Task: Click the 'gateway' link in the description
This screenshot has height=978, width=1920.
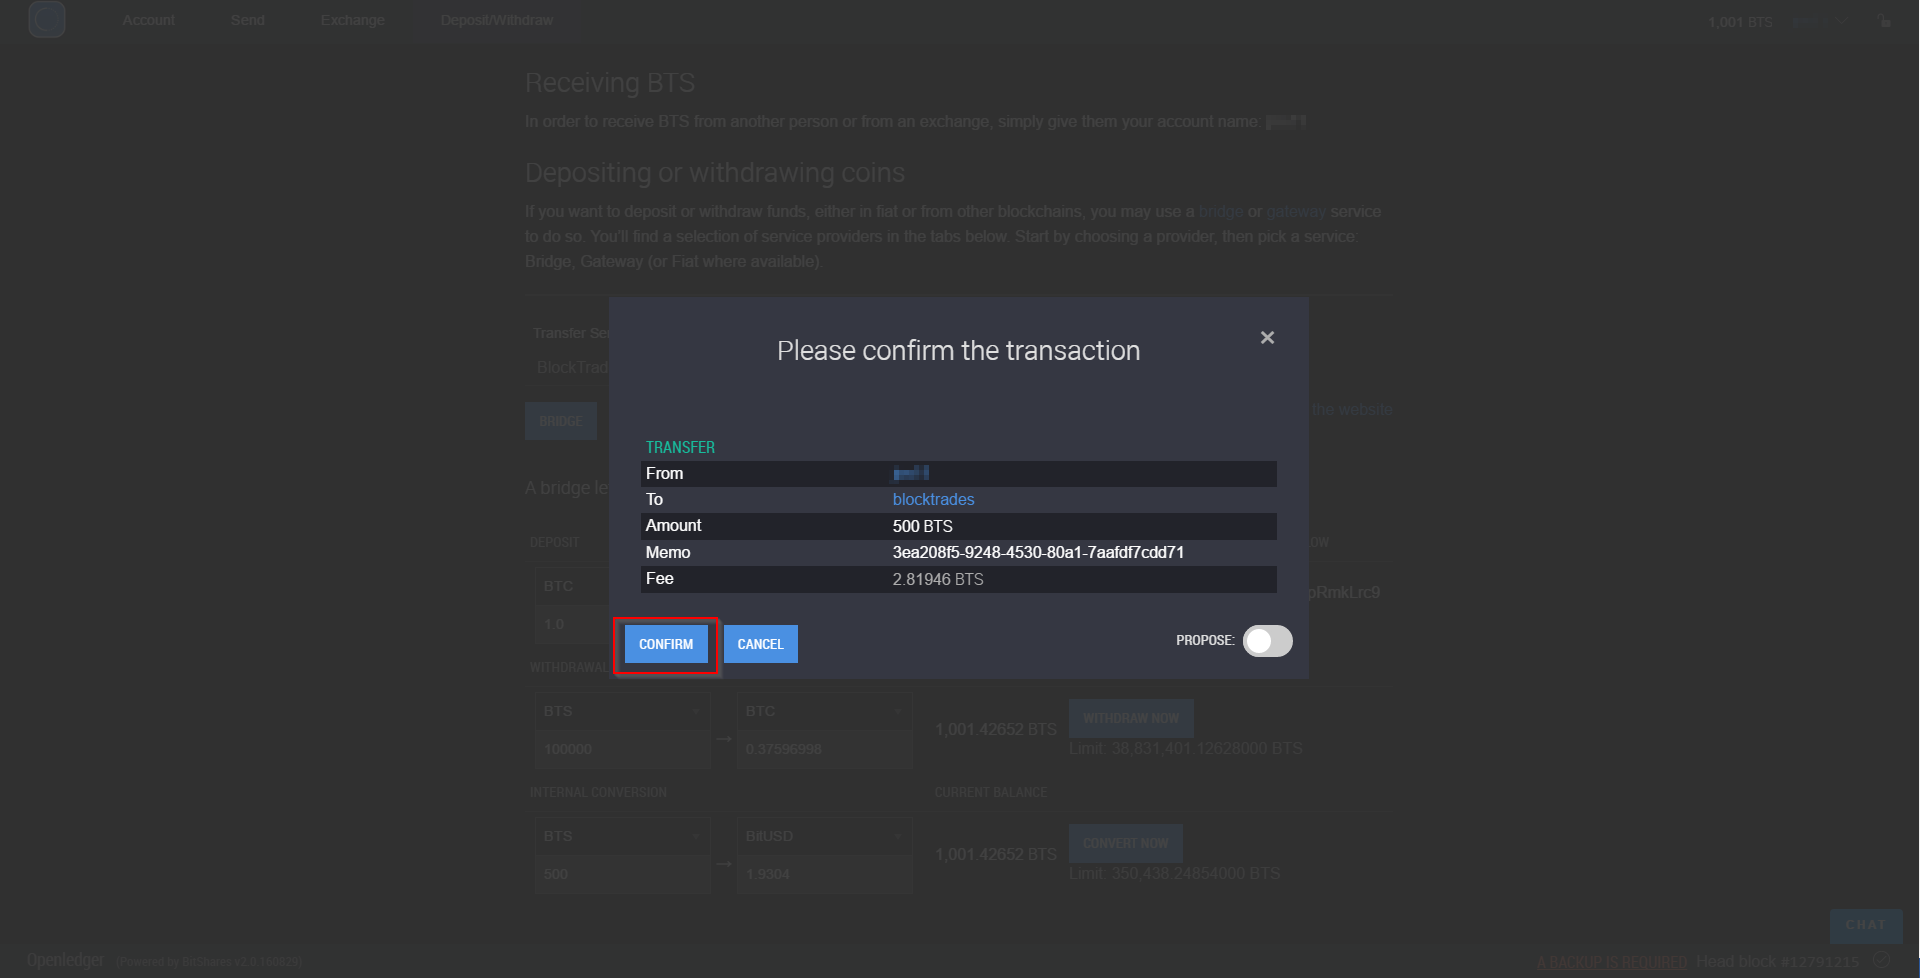Action: [x=1296, y=212]
